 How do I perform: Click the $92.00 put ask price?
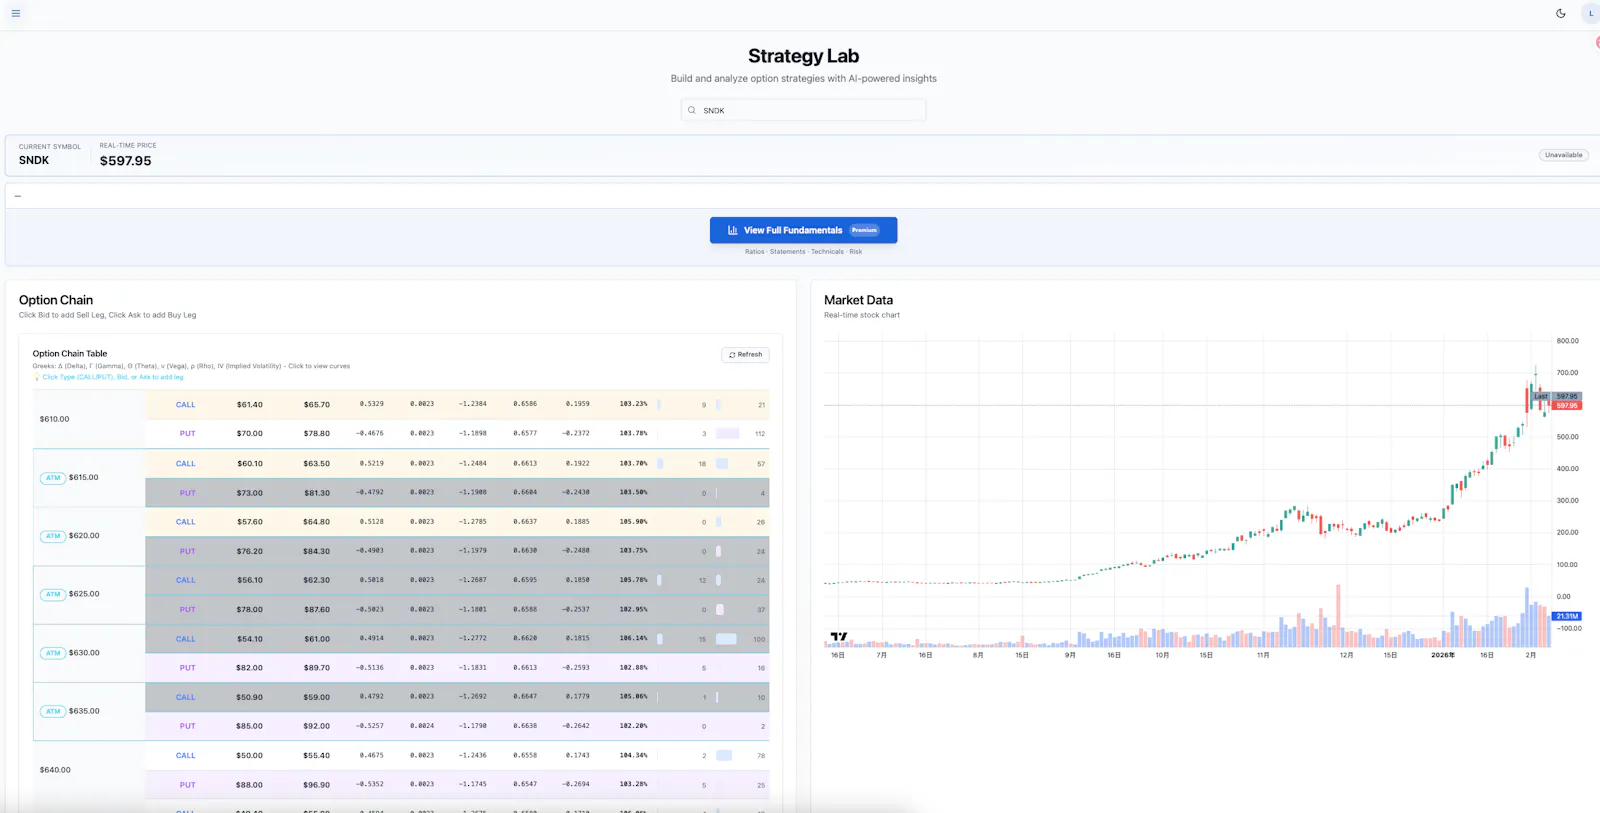point(316,726)
